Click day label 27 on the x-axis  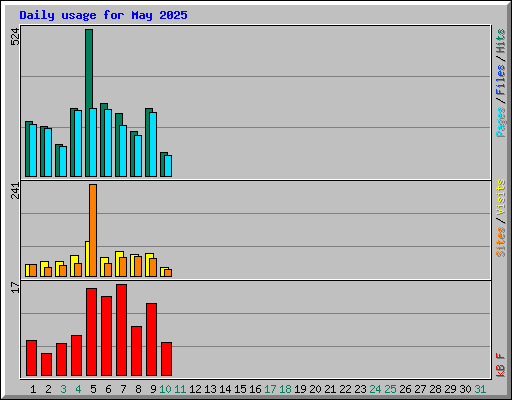420,389
